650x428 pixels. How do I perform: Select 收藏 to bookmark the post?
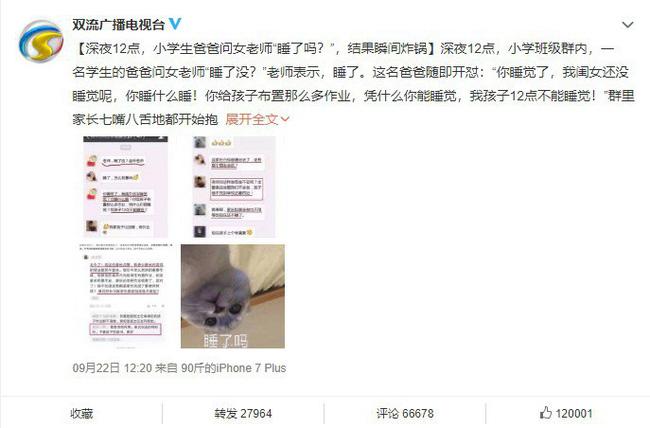point(82,413)
